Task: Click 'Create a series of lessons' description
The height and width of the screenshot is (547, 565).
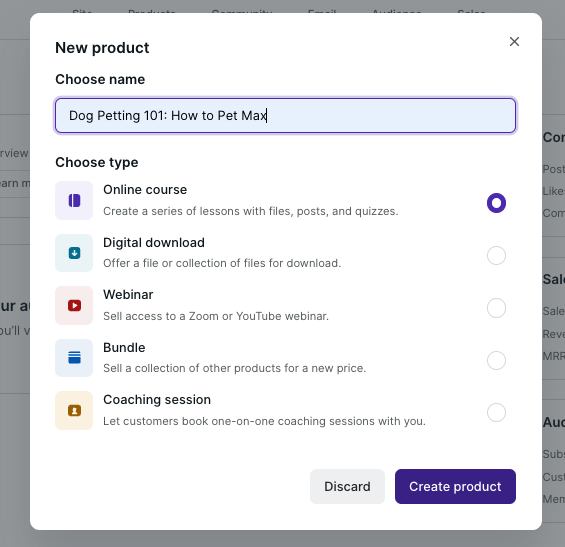Action: 251,211
